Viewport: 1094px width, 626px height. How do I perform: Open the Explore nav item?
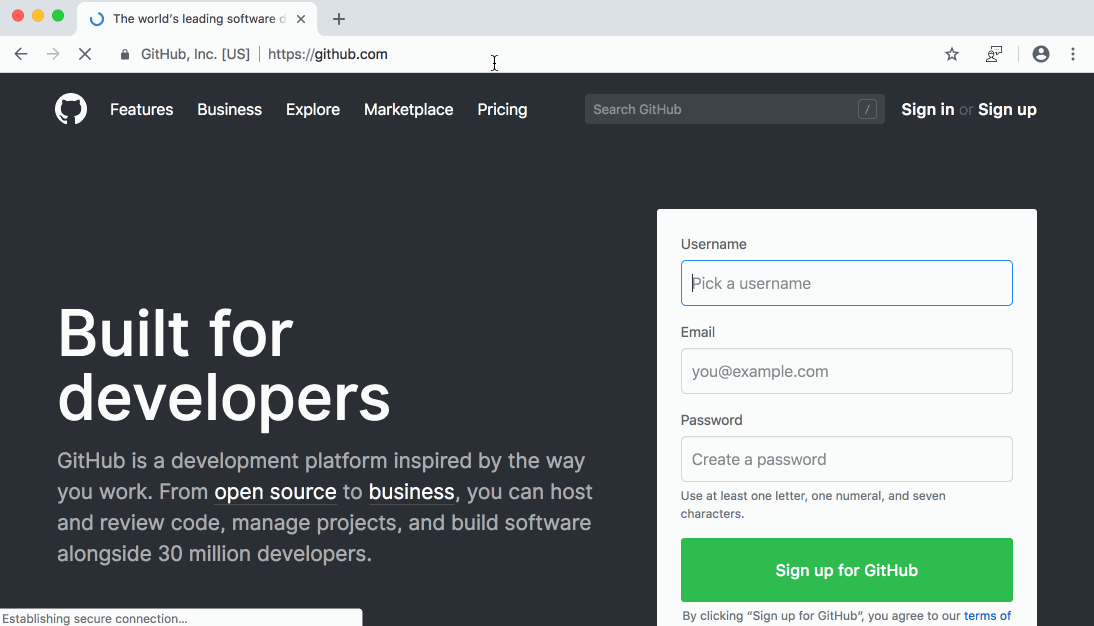[313, 110]
